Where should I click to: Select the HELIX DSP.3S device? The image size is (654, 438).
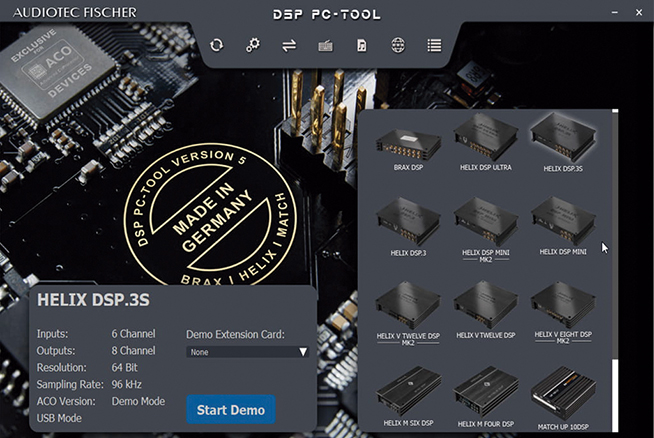pyautogui.click(x=563, y=143)
